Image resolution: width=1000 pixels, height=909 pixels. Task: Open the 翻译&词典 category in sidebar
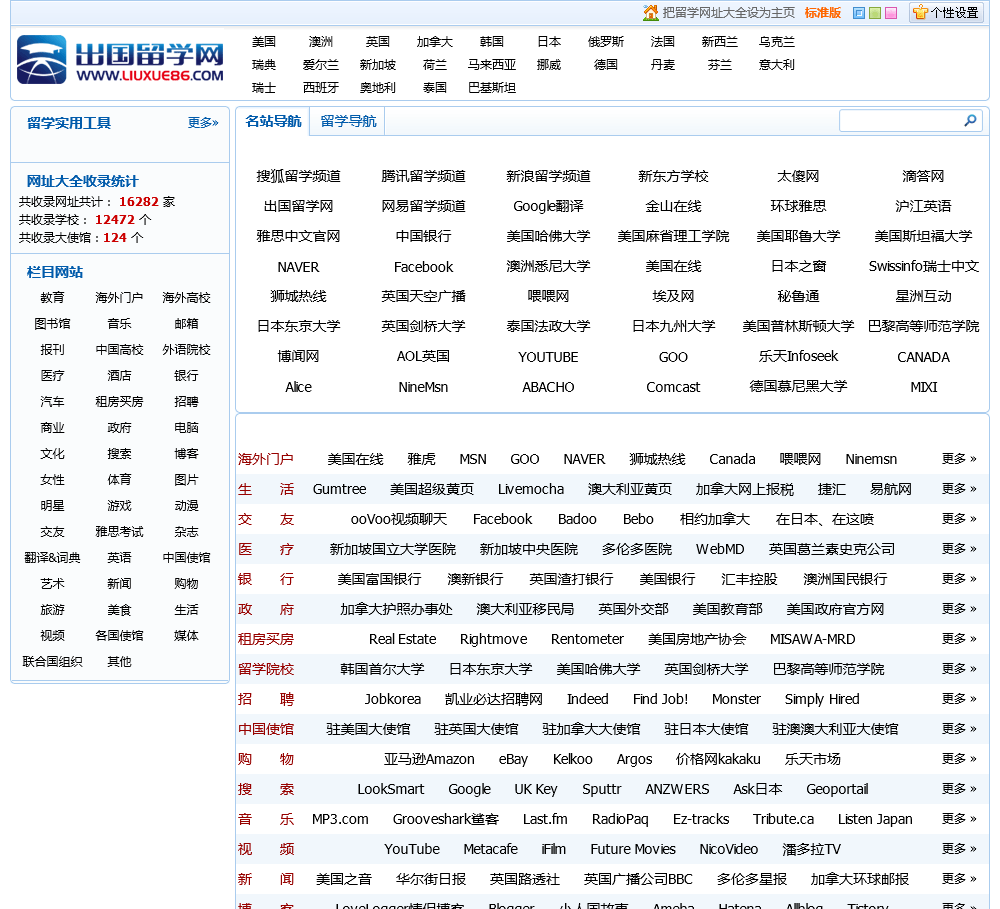click(x=52, y=558)
